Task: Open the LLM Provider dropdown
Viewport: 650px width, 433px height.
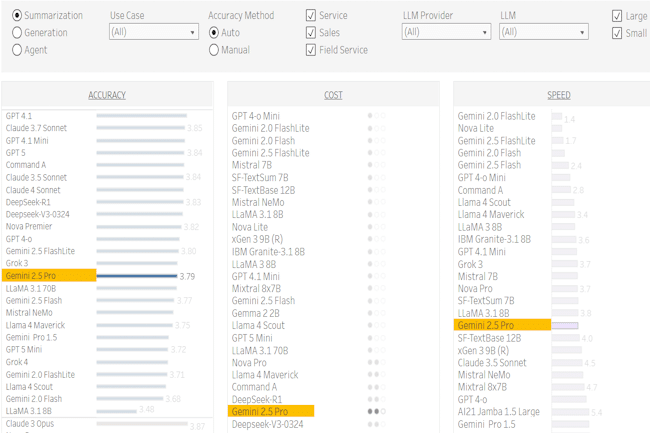Action: click(446, 31)
